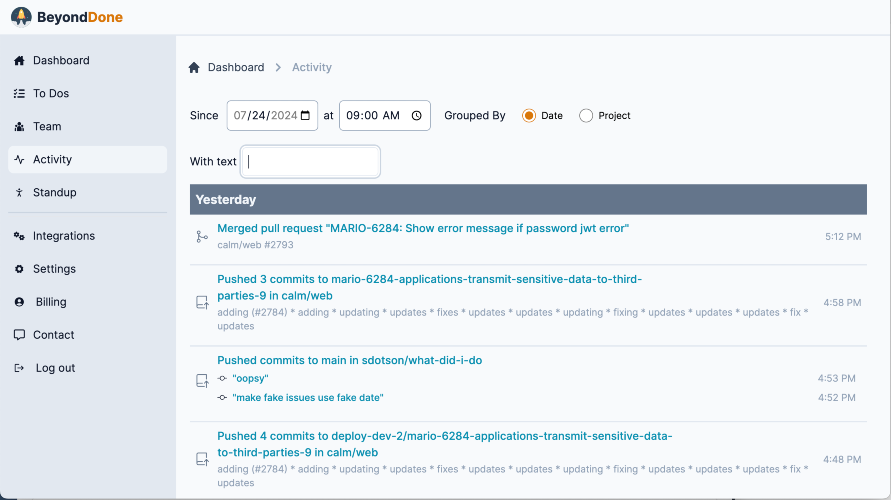This screenshot has height=500, width=891.
Task: Open the clock picker icon in time field
Action: [417, 115]
